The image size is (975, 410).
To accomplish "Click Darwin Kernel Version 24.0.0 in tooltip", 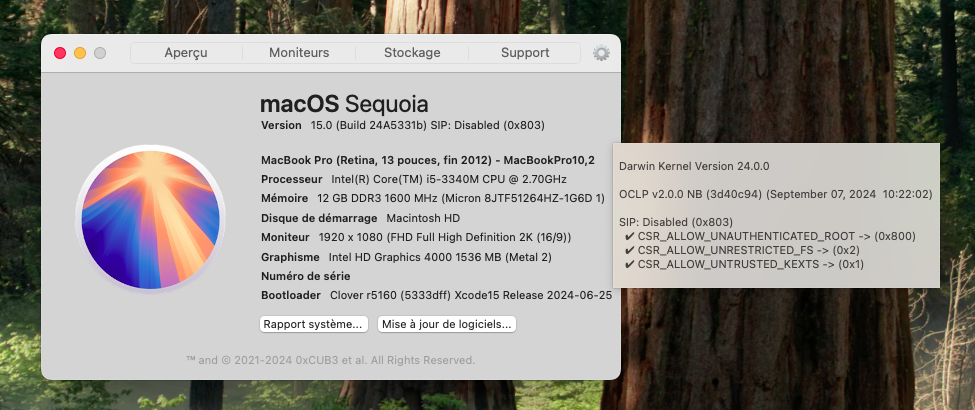I will [694, 166].
